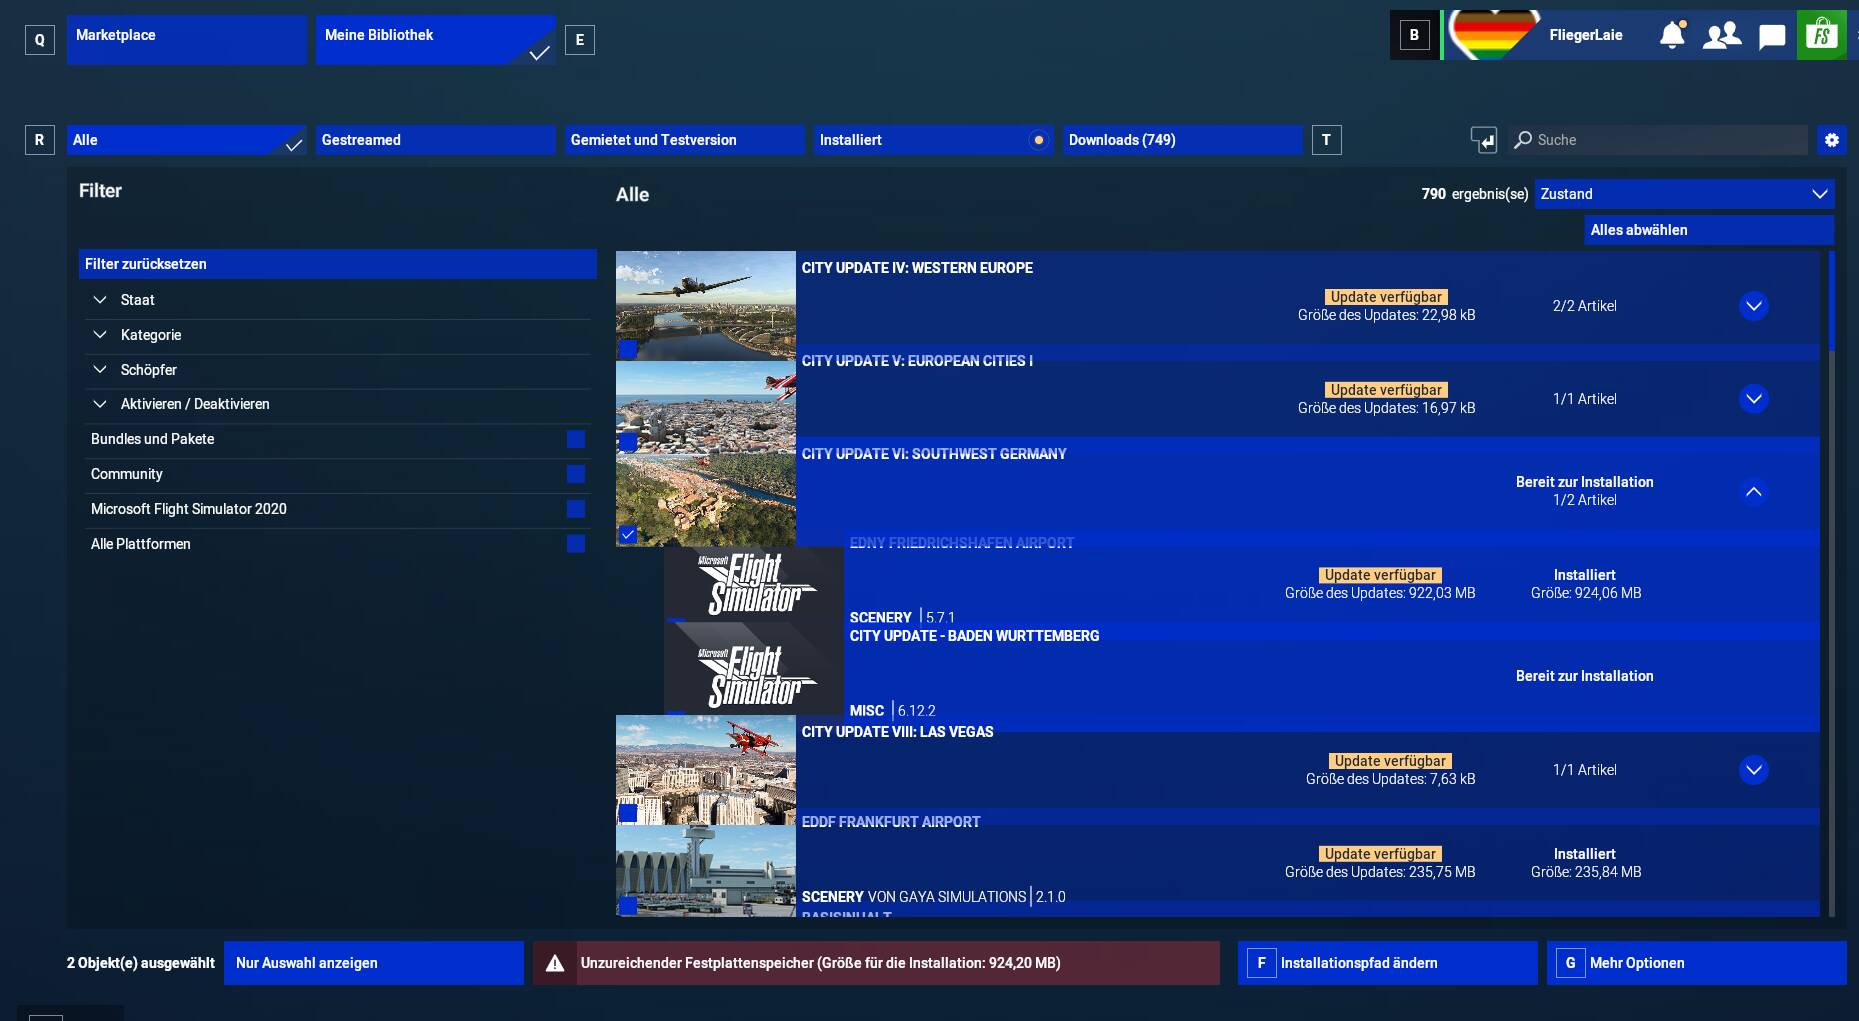Viewport: 1859px width, 1021px height.
Task: Toggle the Bundles und Pakete checkbox
Action: [x=575, y=439]
